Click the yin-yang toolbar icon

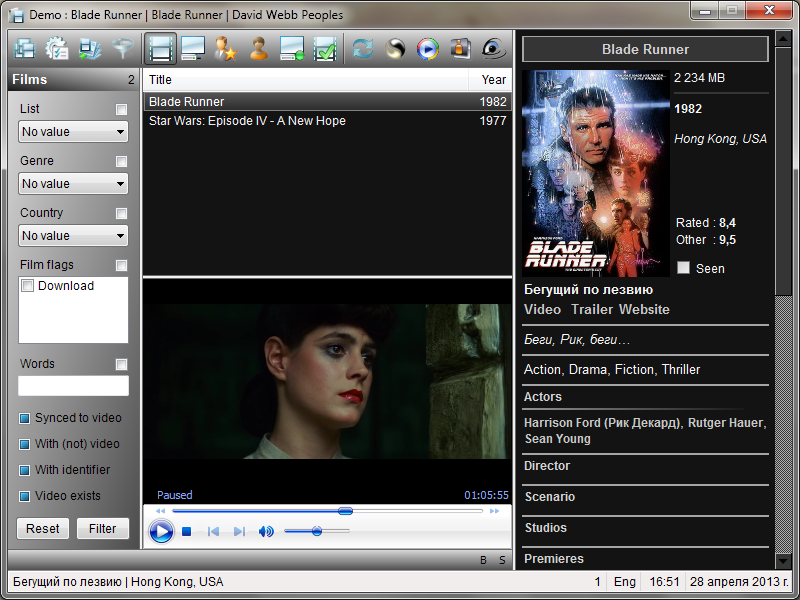point(395,49)
